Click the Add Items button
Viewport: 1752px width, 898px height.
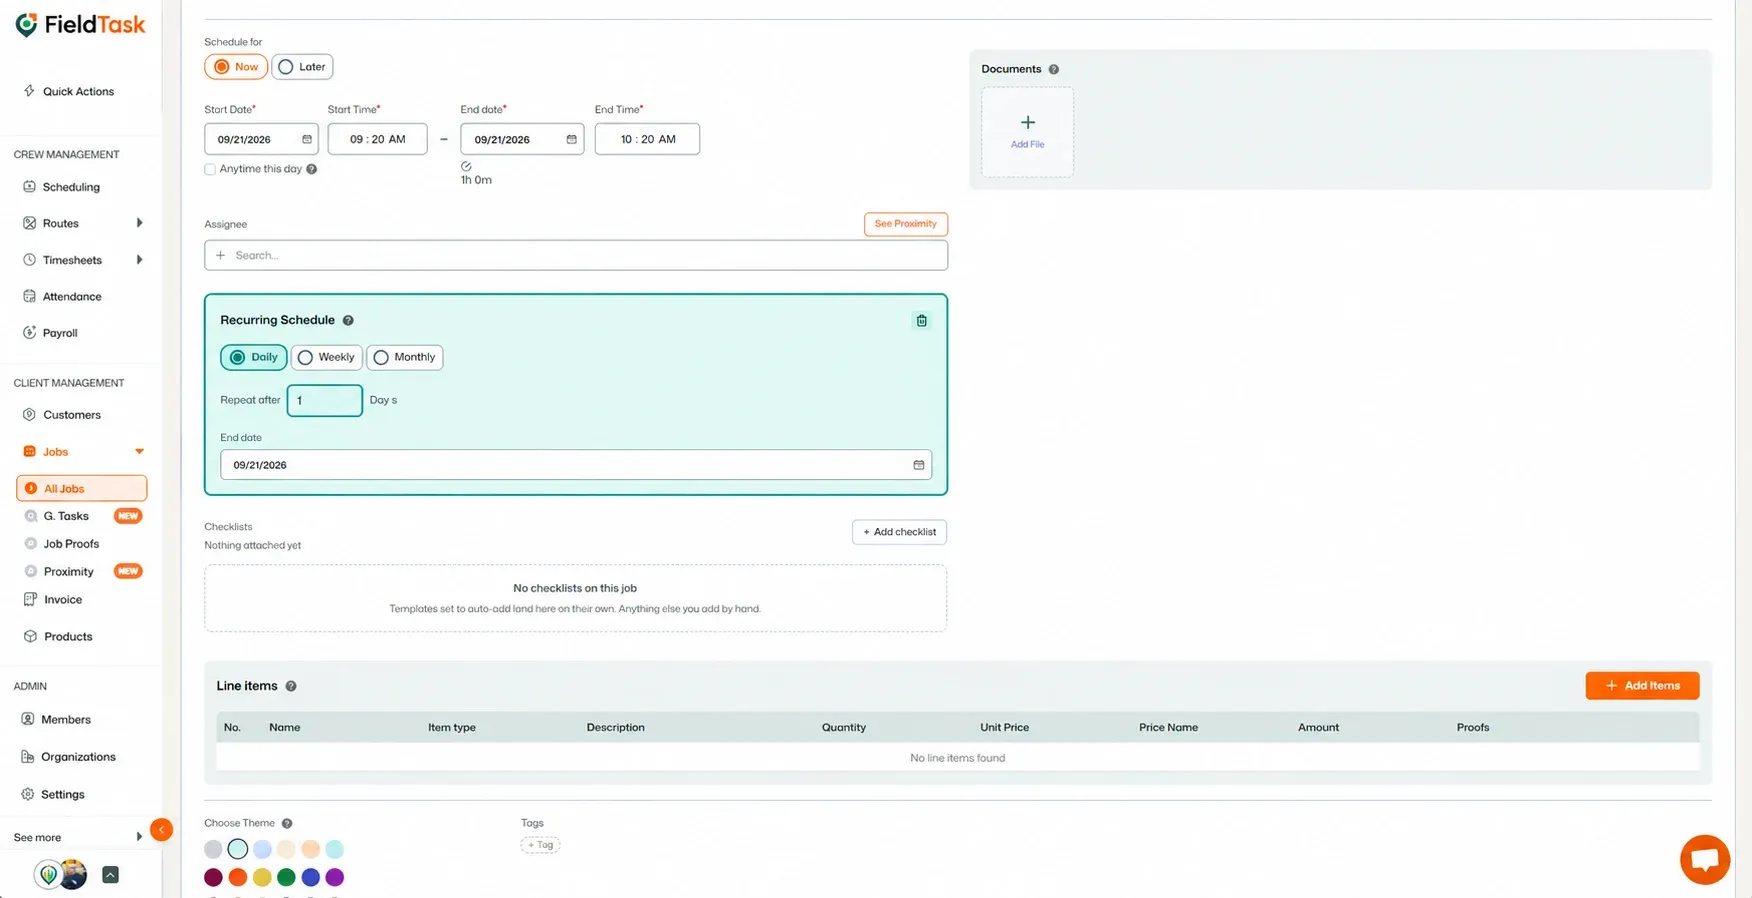(x=1642, y=686)
